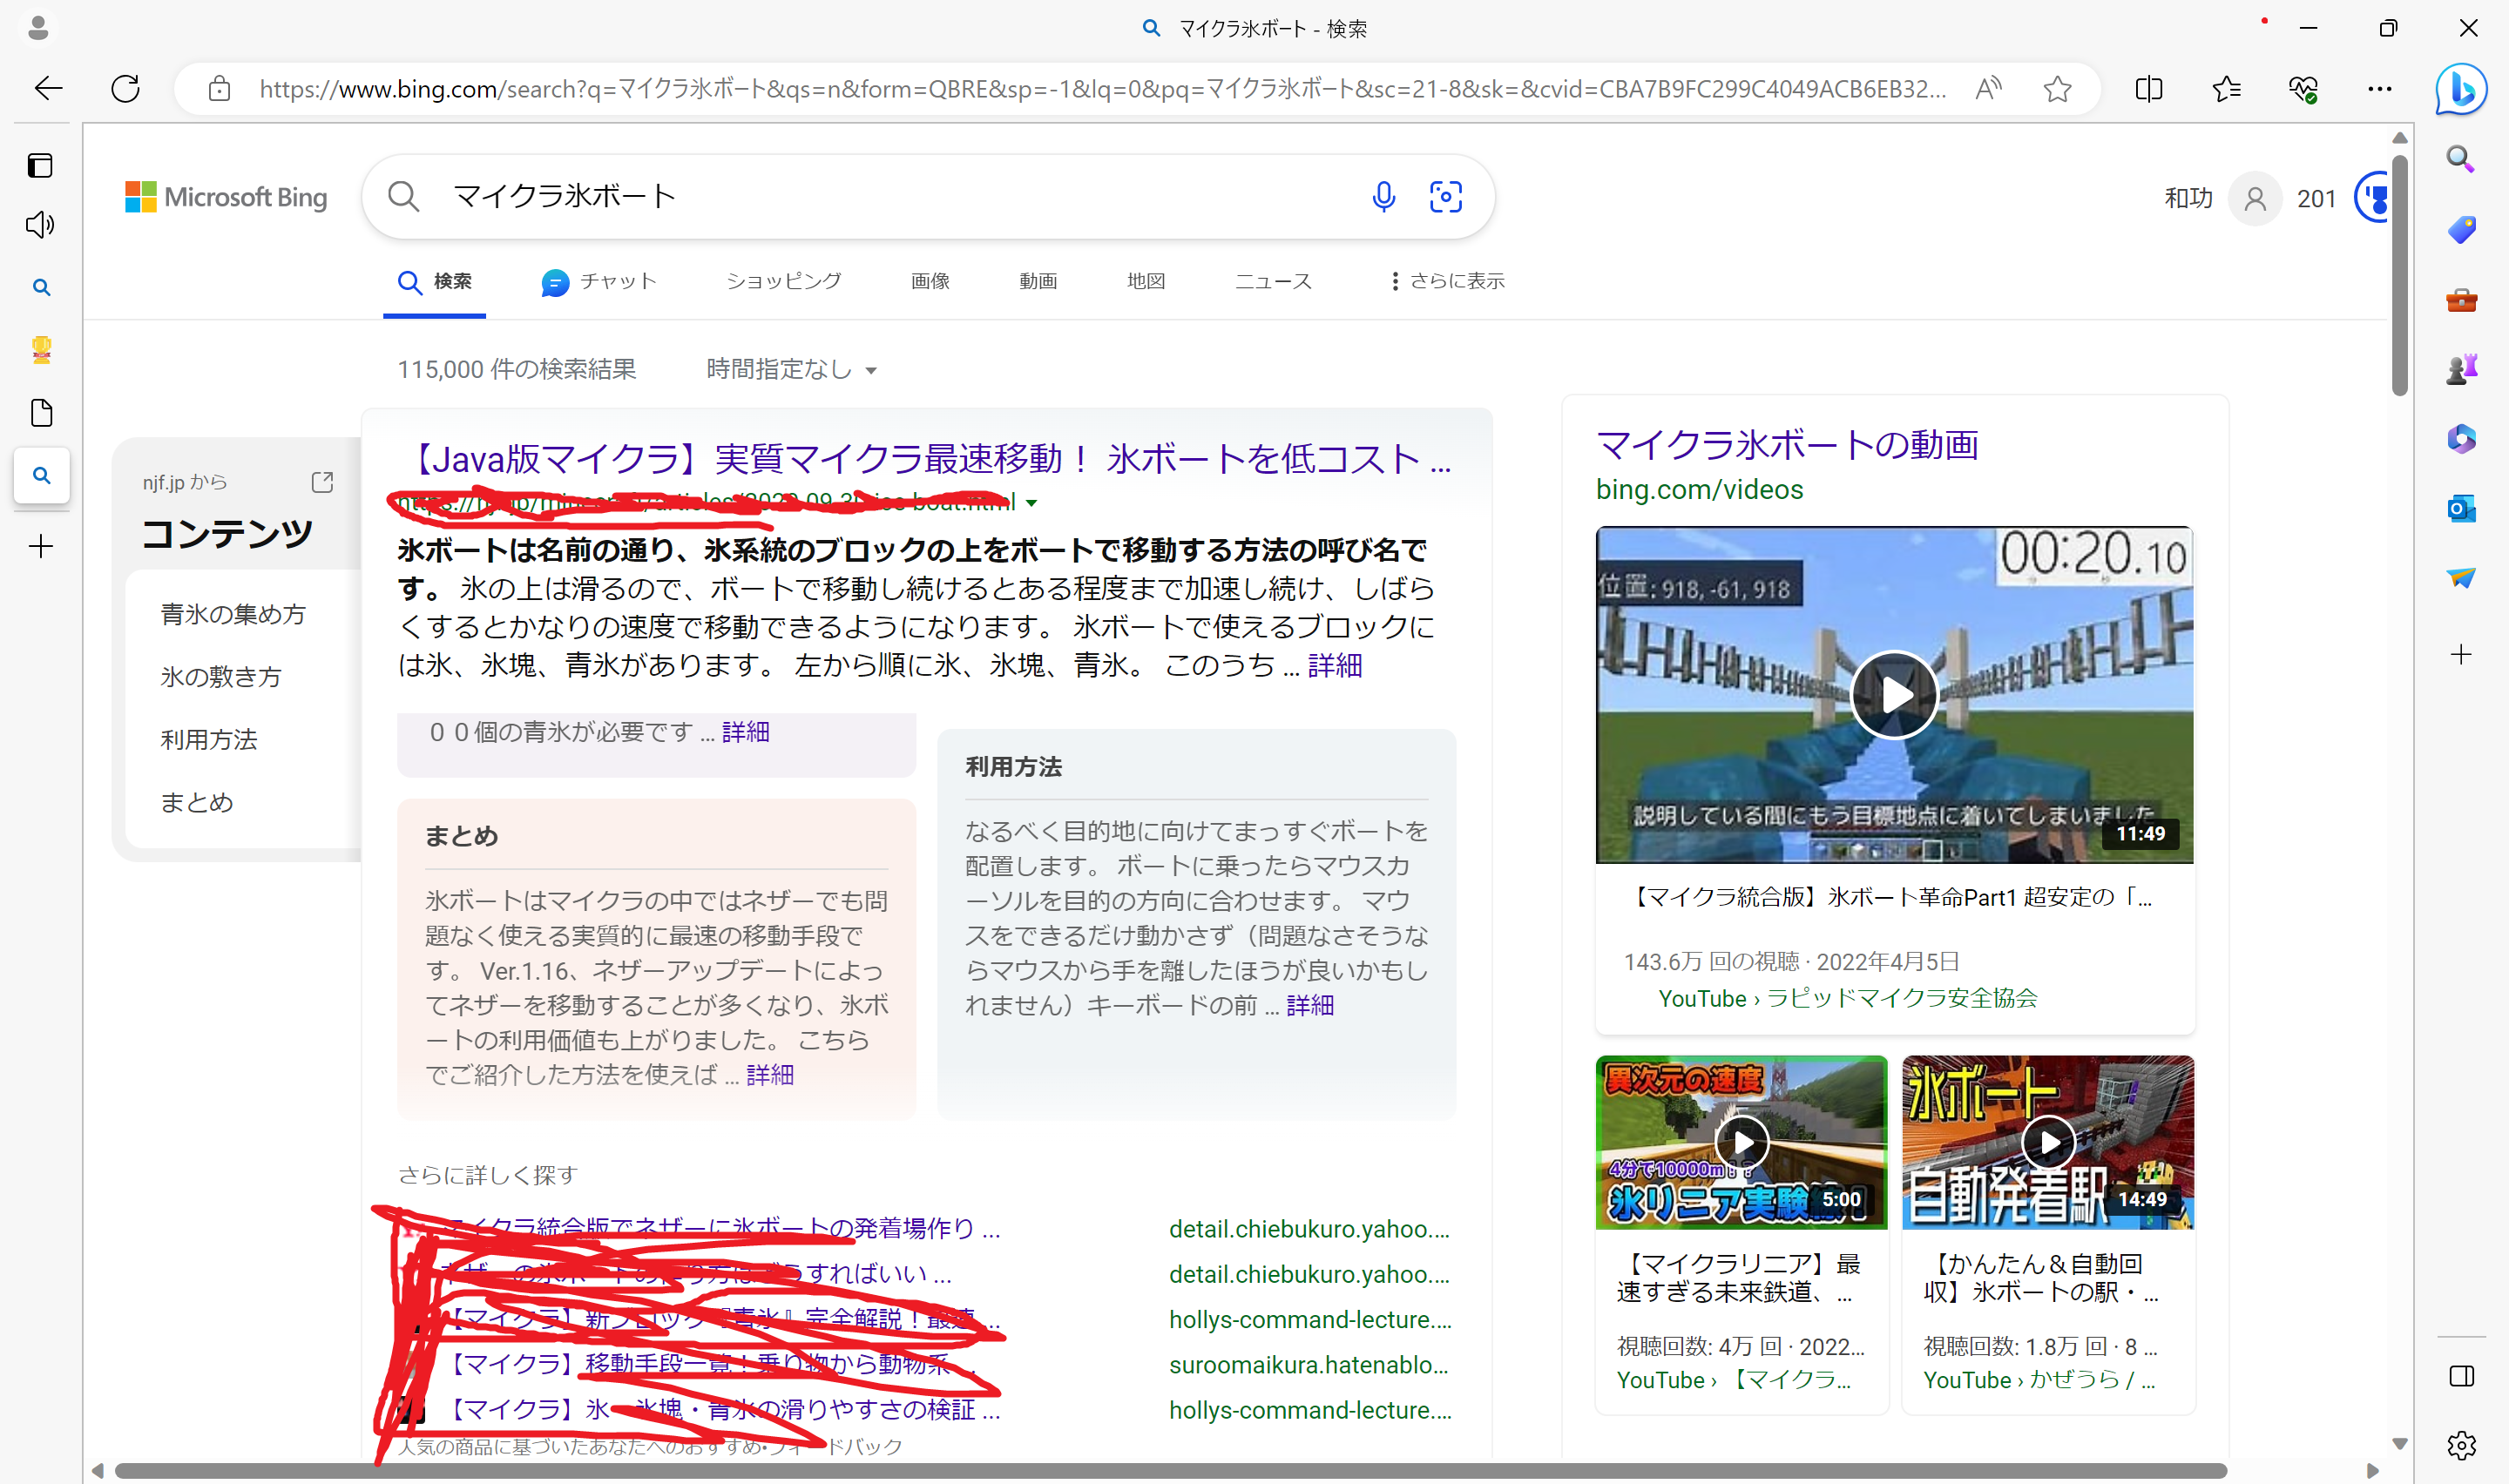
Task: Play the 氷リニア実験 5:00 video thumbnail
Action: 1741,1142
